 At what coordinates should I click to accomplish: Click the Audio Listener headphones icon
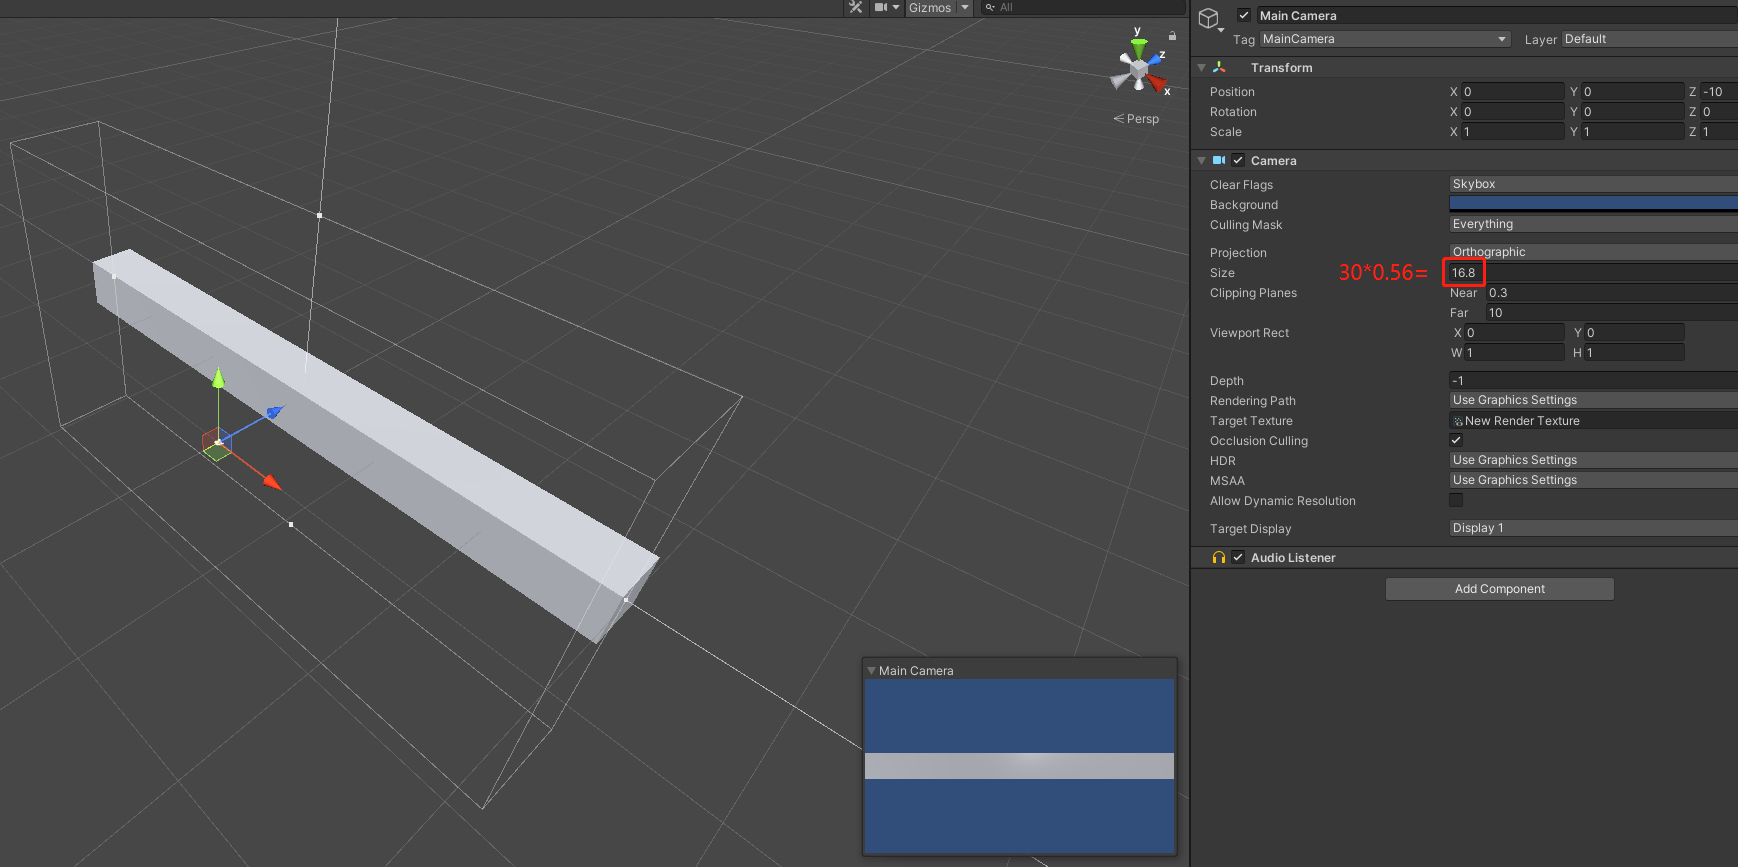tap(1219, 558)
